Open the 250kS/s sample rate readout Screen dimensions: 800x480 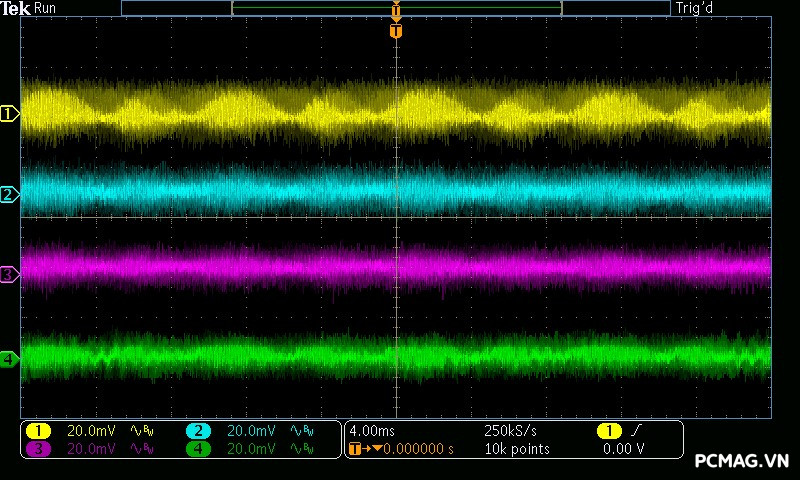pyautogui.click(x=511, y=431)
